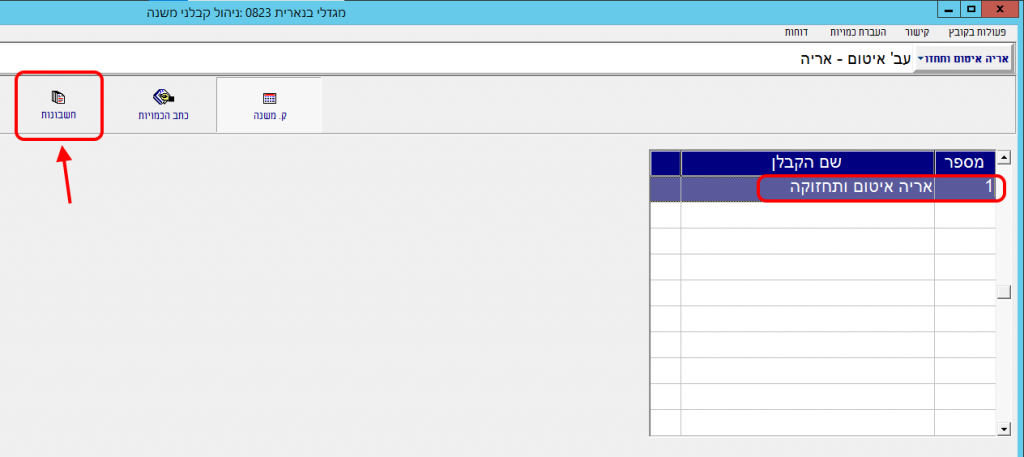This screenshot has height=457, width=1024.
Task: Click the table's vertical scrollbar thumb
Action: click(x=1005, y=291)
